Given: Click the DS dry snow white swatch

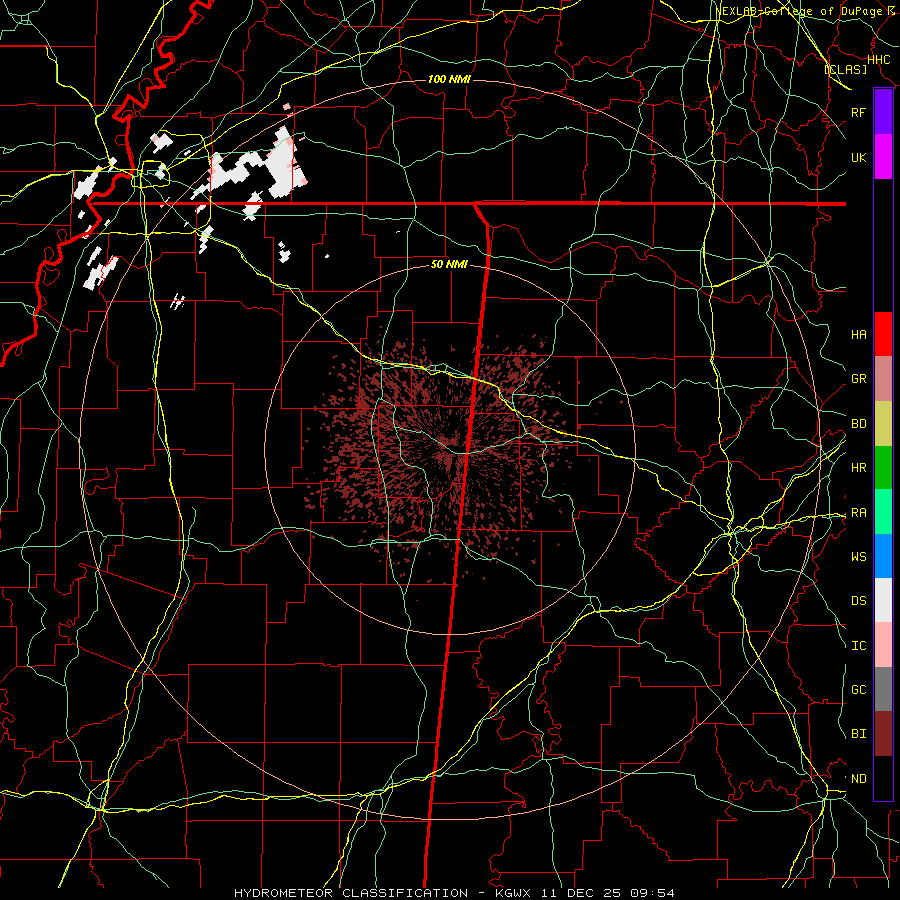Looking at the screenshot, I should tap(883, 600).
